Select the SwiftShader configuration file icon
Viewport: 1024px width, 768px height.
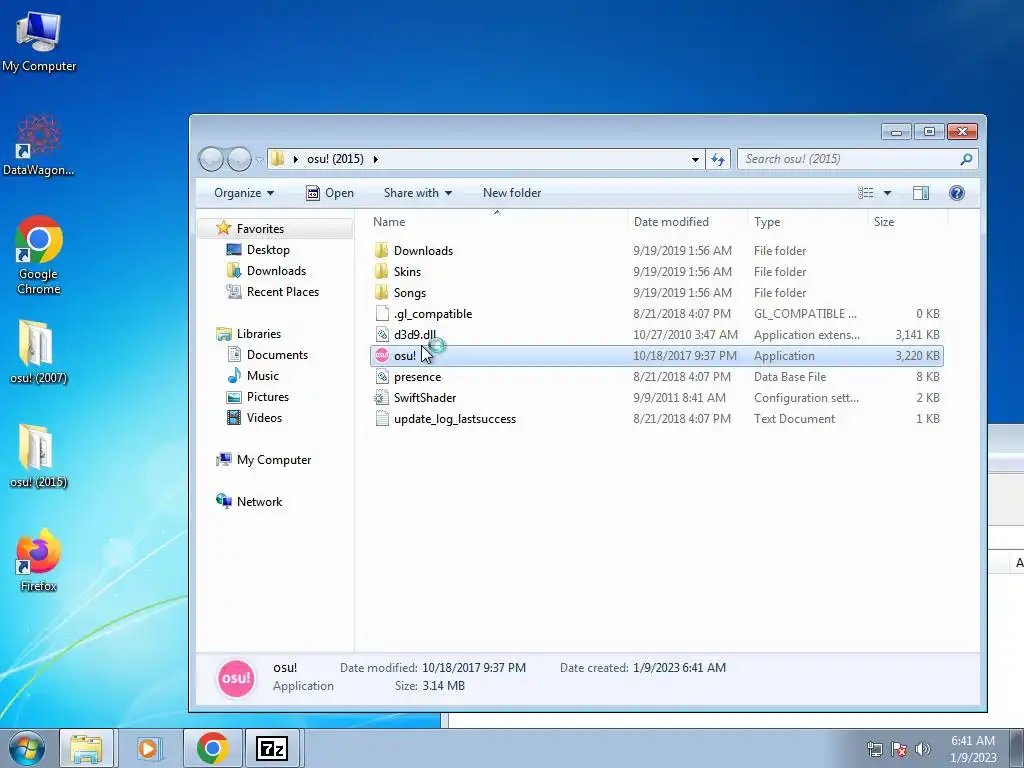pos(382,398)
